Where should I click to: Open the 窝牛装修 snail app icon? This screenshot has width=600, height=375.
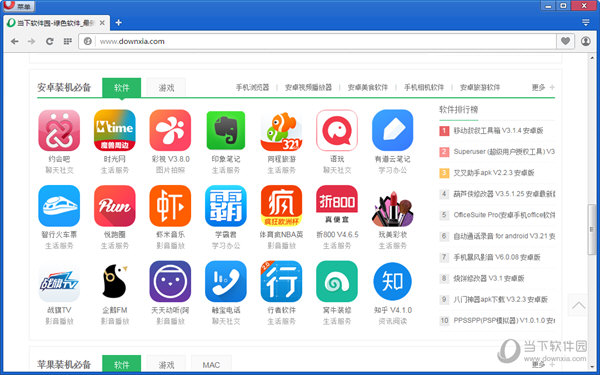[337, 282]
